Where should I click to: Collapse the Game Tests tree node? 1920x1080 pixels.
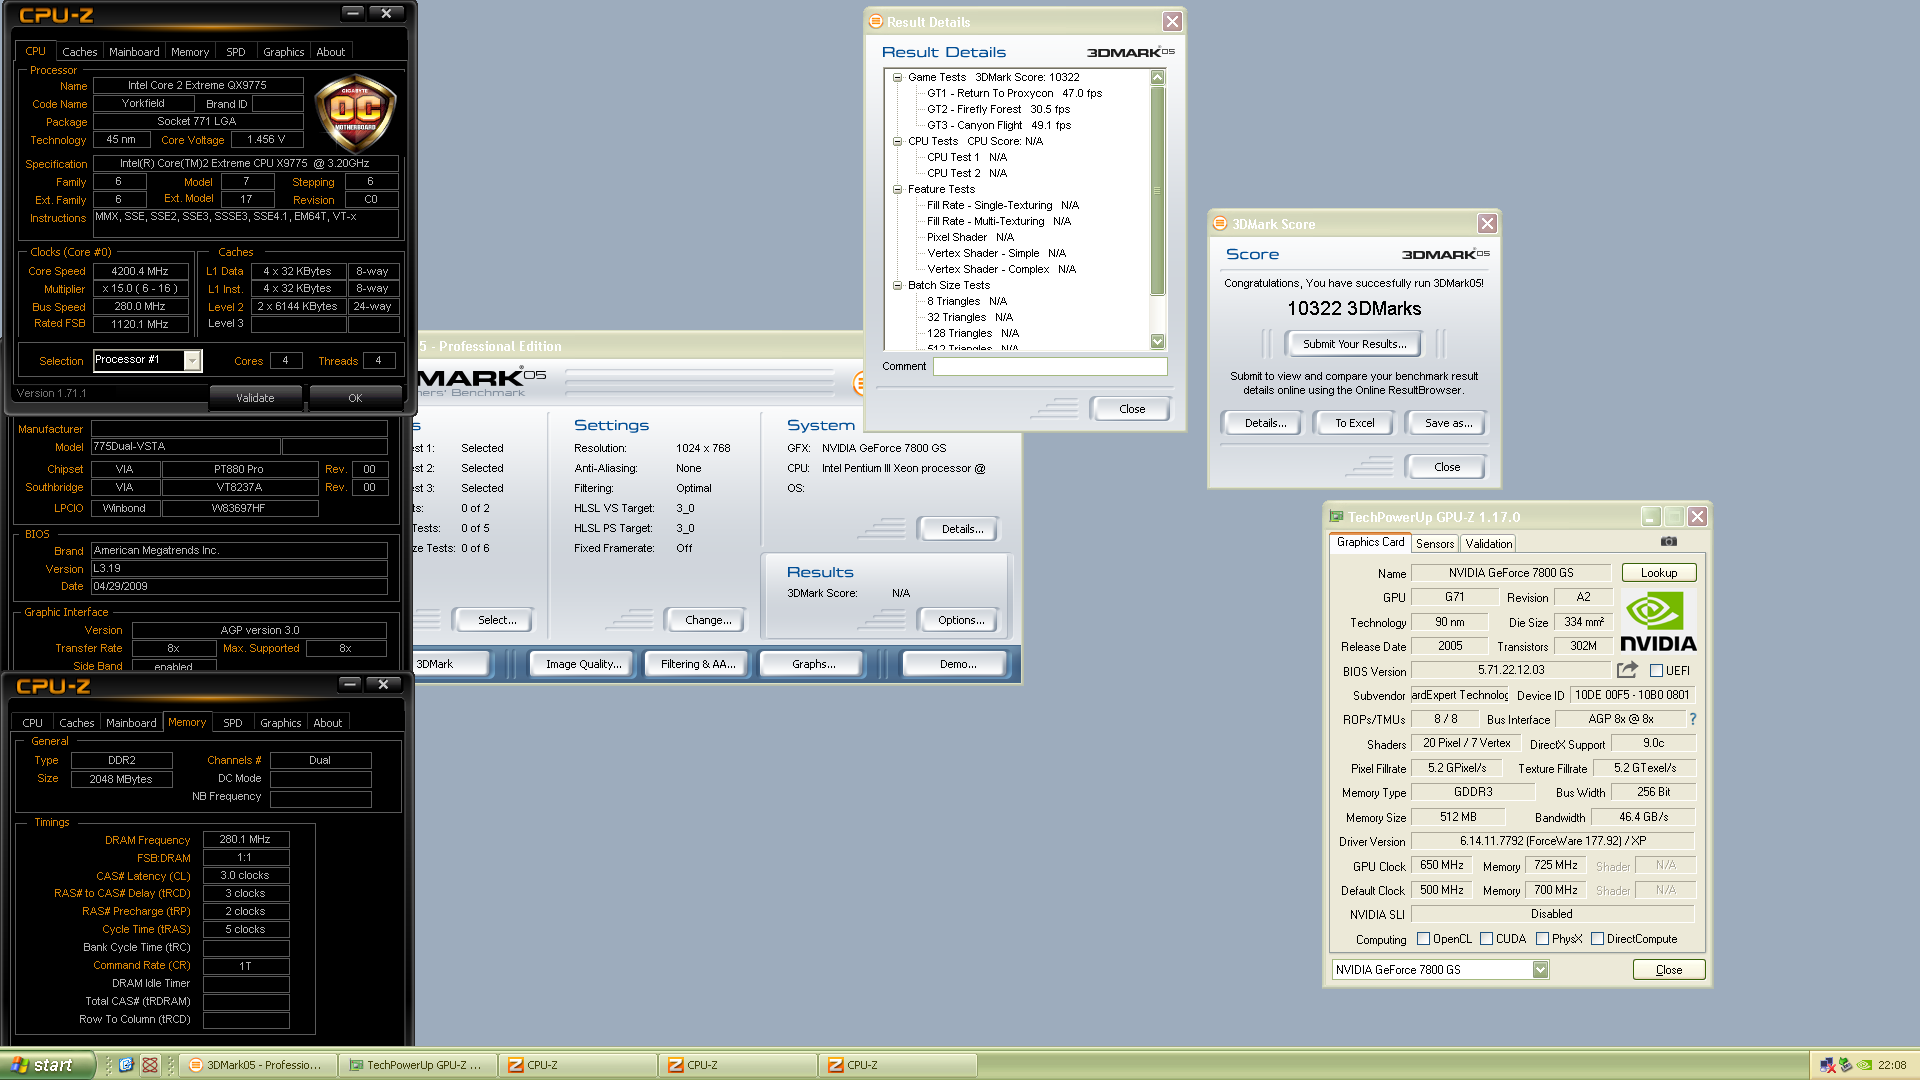tap(897, 77)
